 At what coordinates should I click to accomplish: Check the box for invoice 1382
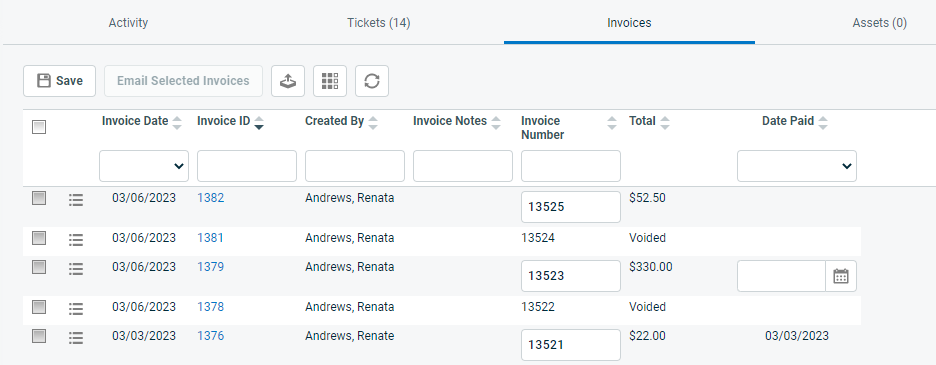point(39,198)
